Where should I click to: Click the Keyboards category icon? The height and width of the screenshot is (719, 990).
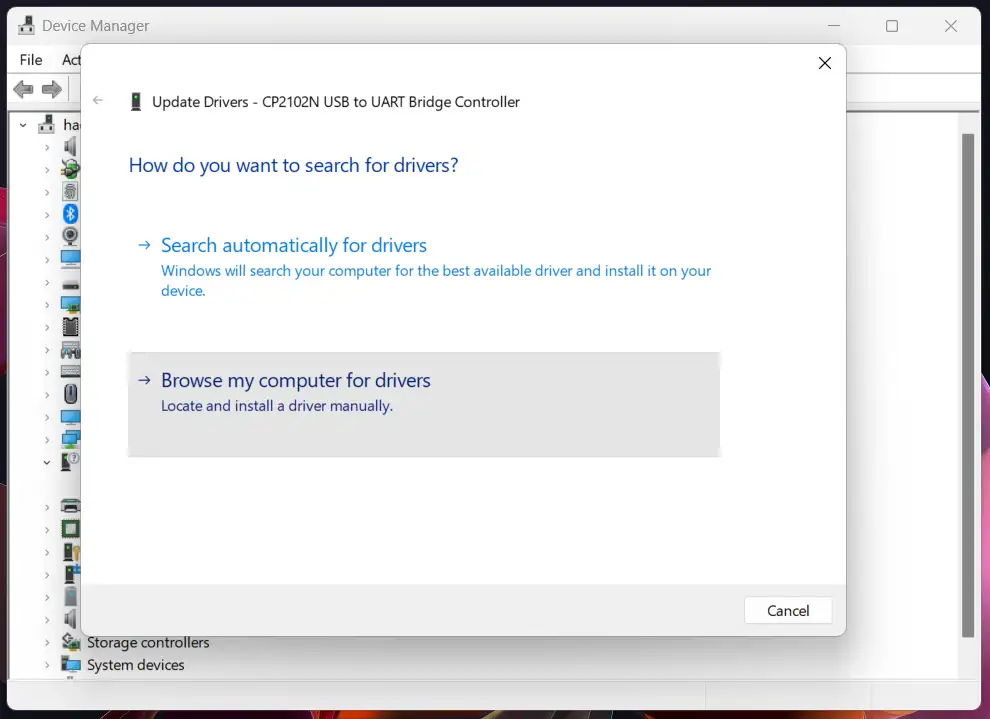(x=70, y=371)
